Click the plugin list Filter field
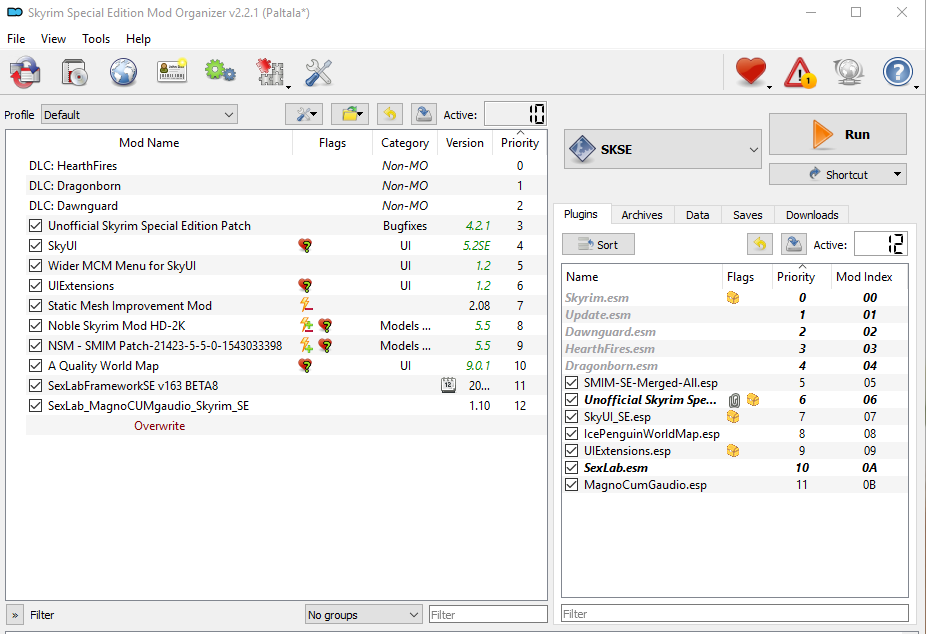Screen dimensions: 926x634 coord(735,614)
